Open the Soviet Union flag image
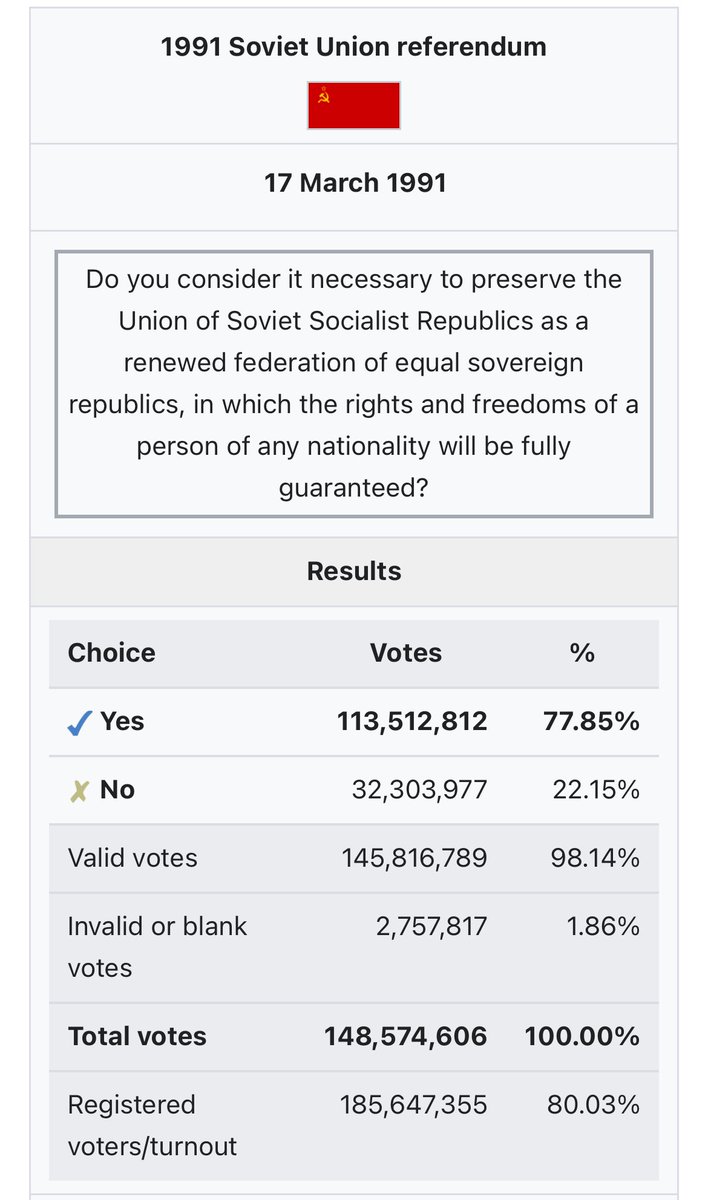The width and height of the screenshot is (708, 1200). point(354,106)
